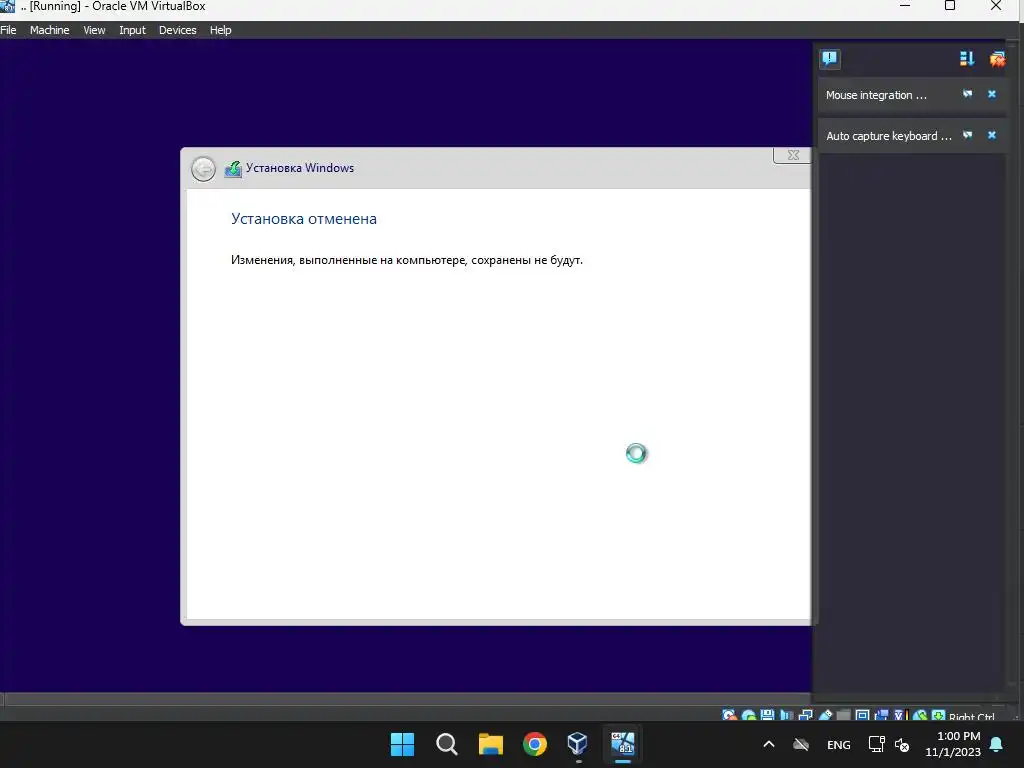Open the notification center speech-bubble icon

830,59
